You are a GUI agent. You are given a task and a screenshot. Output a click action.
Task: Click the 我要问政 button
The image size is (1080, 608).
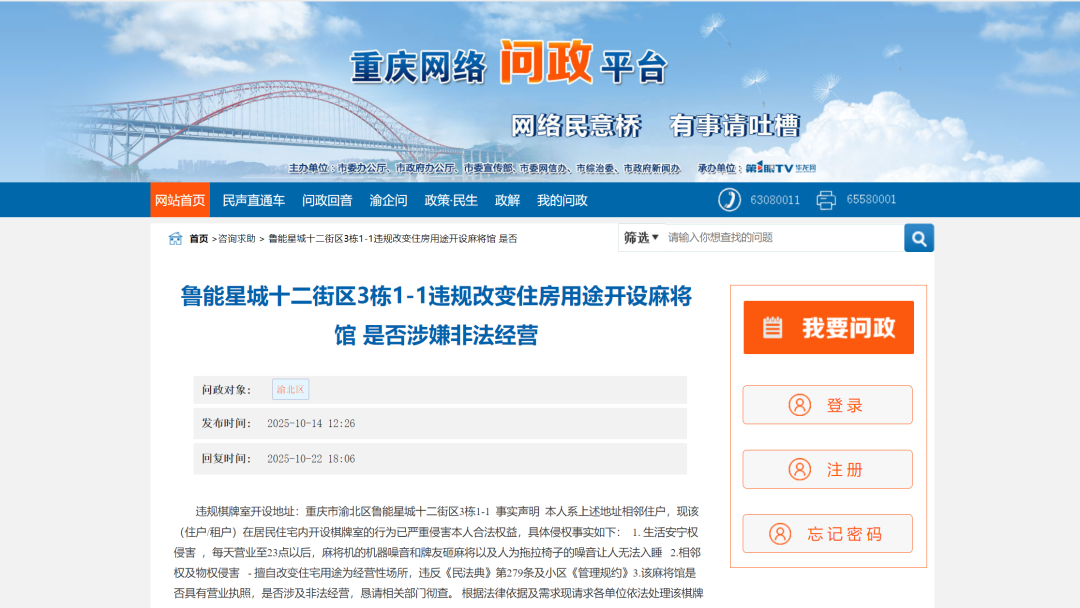pyautogui.click(x=827, y=326)
